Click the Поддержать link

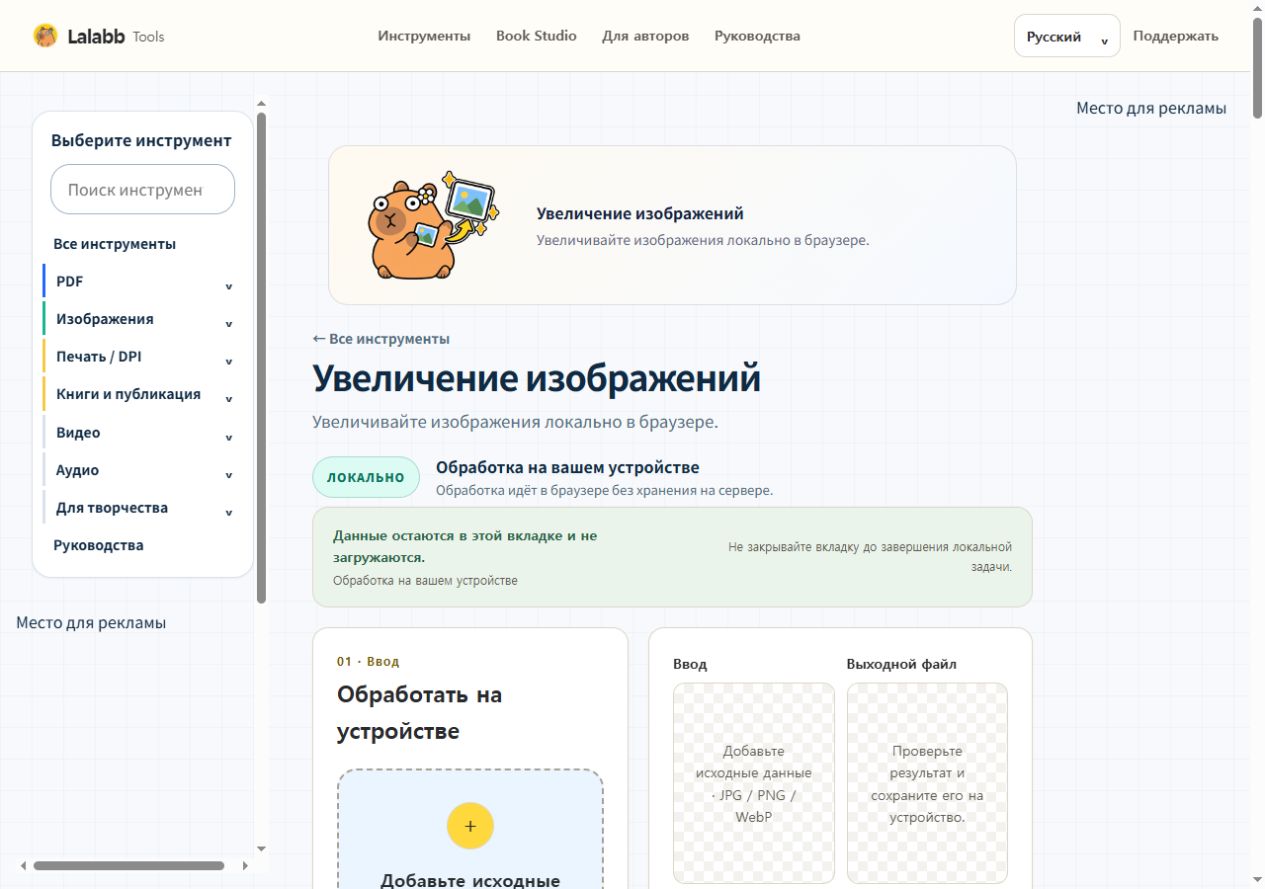pos(1175,36)
